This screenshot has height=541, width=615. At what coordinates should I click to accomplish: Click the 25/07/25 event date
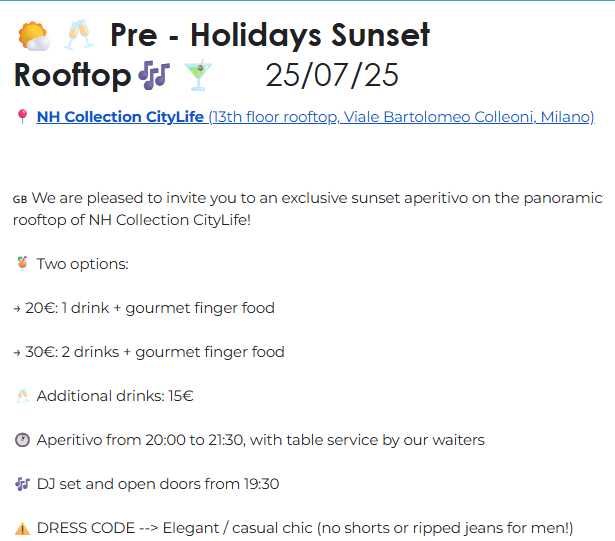coord(332,75)
